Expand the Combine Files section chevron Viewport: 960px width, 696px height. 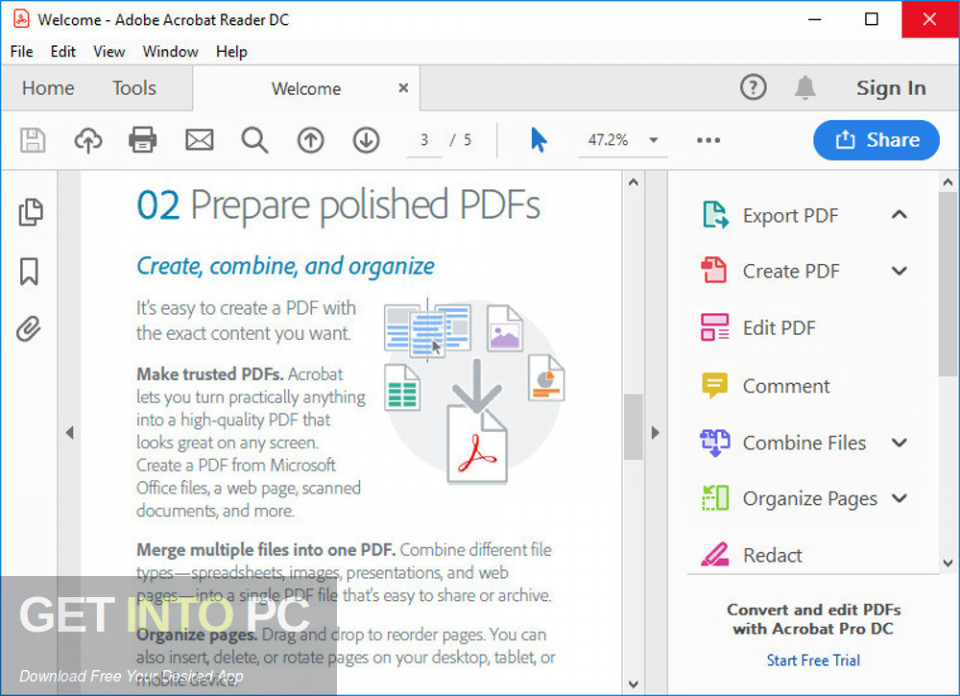(x=899, y=443)
